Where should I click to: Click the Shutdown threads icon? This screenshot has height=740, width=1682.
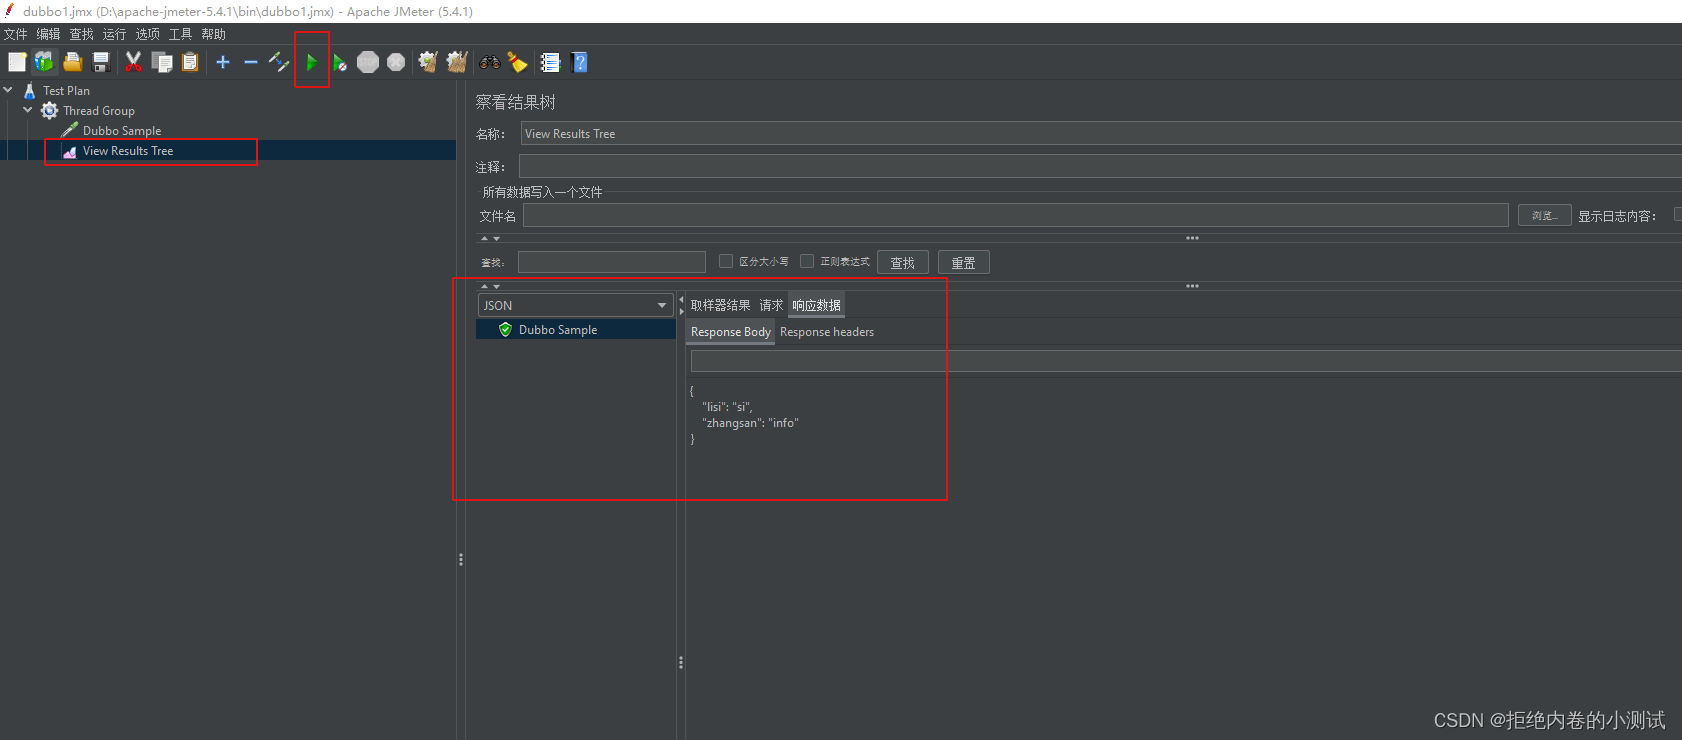click(x=396, y=62)
